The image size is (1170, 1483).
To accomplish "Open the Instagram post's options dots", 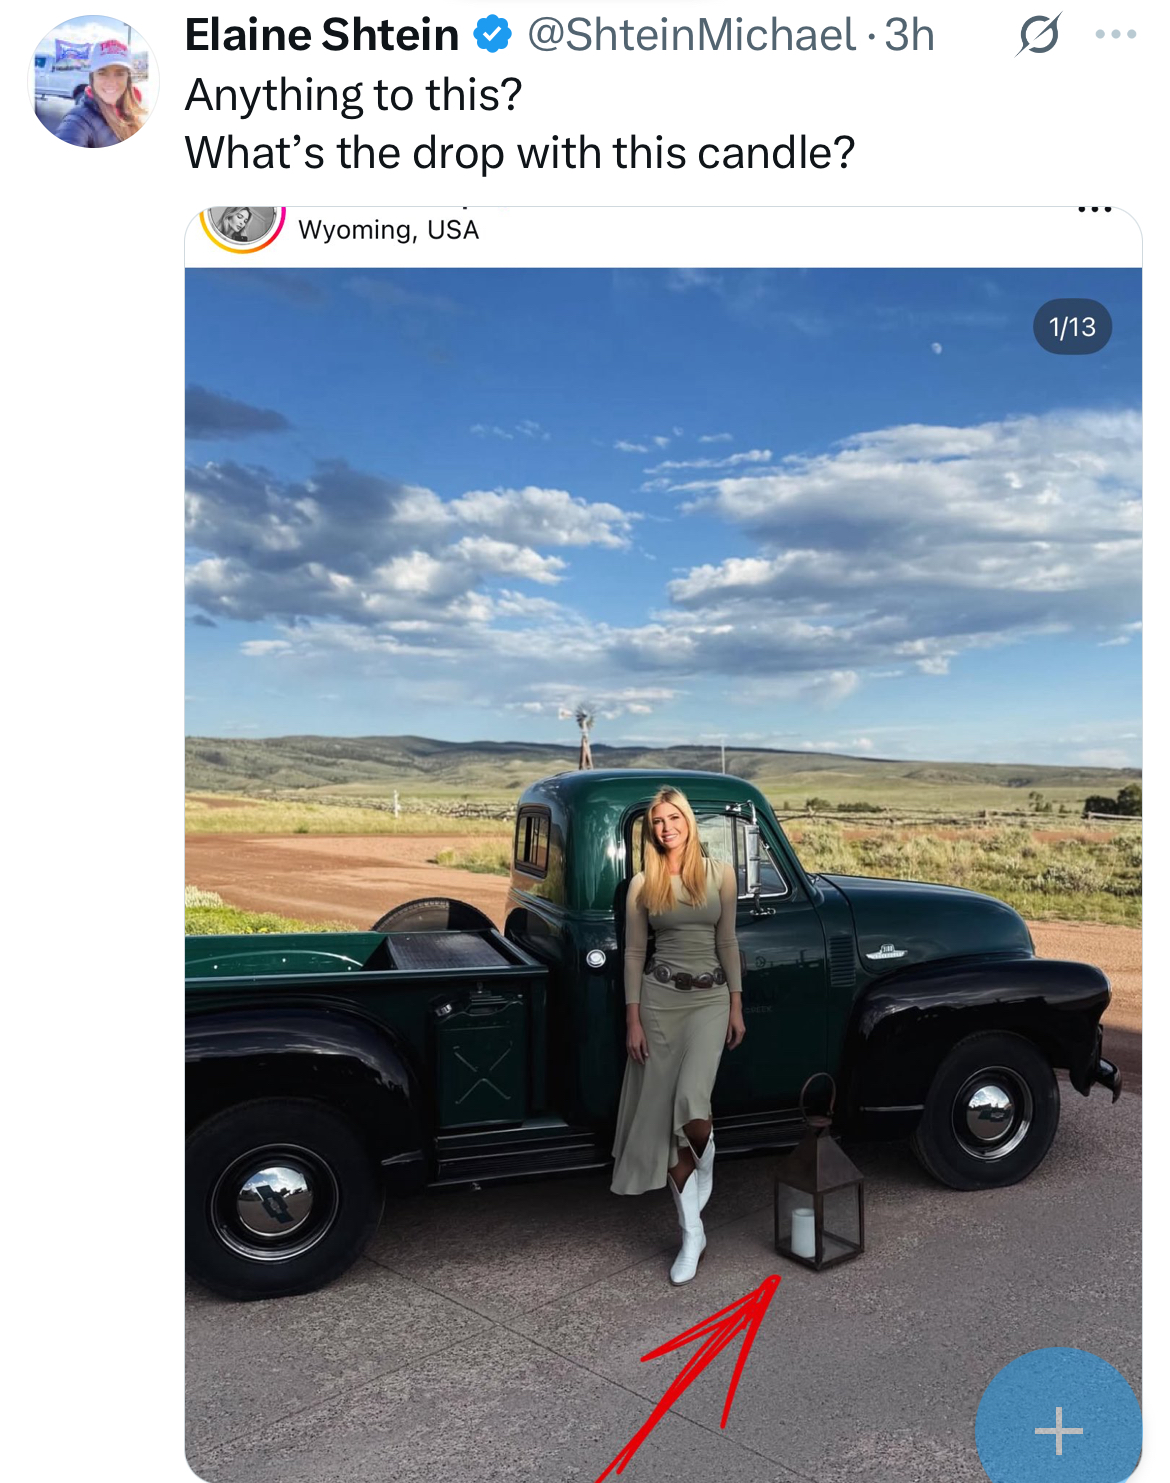I will (1095, 210).
